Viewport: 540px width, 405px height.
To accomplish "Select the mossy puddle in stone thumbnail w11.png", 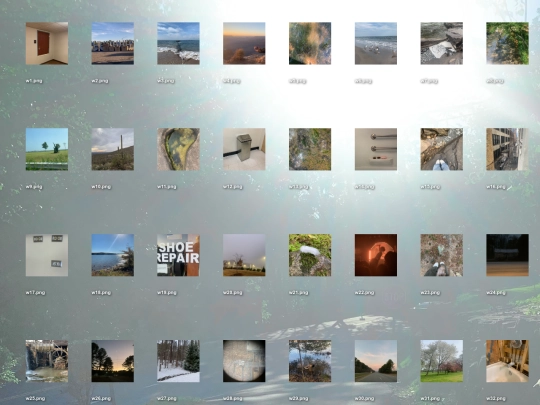I will click(178, 149).
